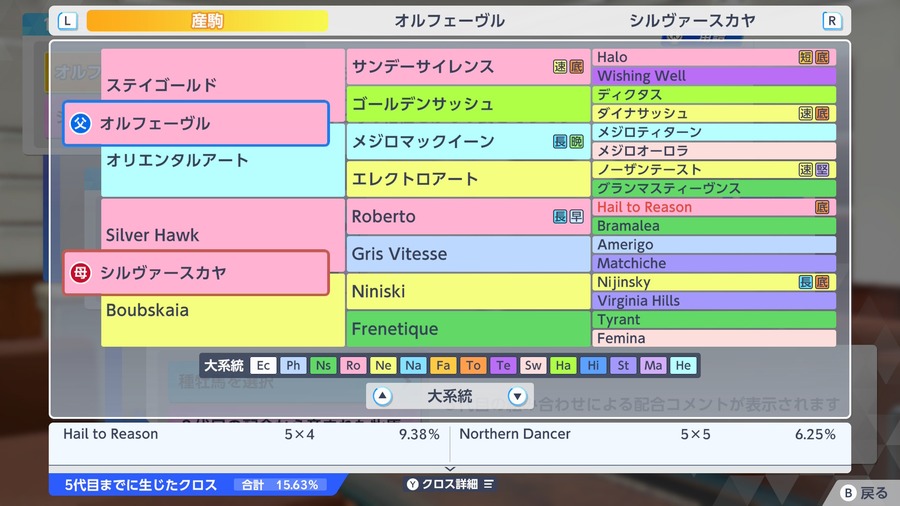Switch to the シルヴァースカヤ tab
The image size is (900, 506).
(692, 21)
